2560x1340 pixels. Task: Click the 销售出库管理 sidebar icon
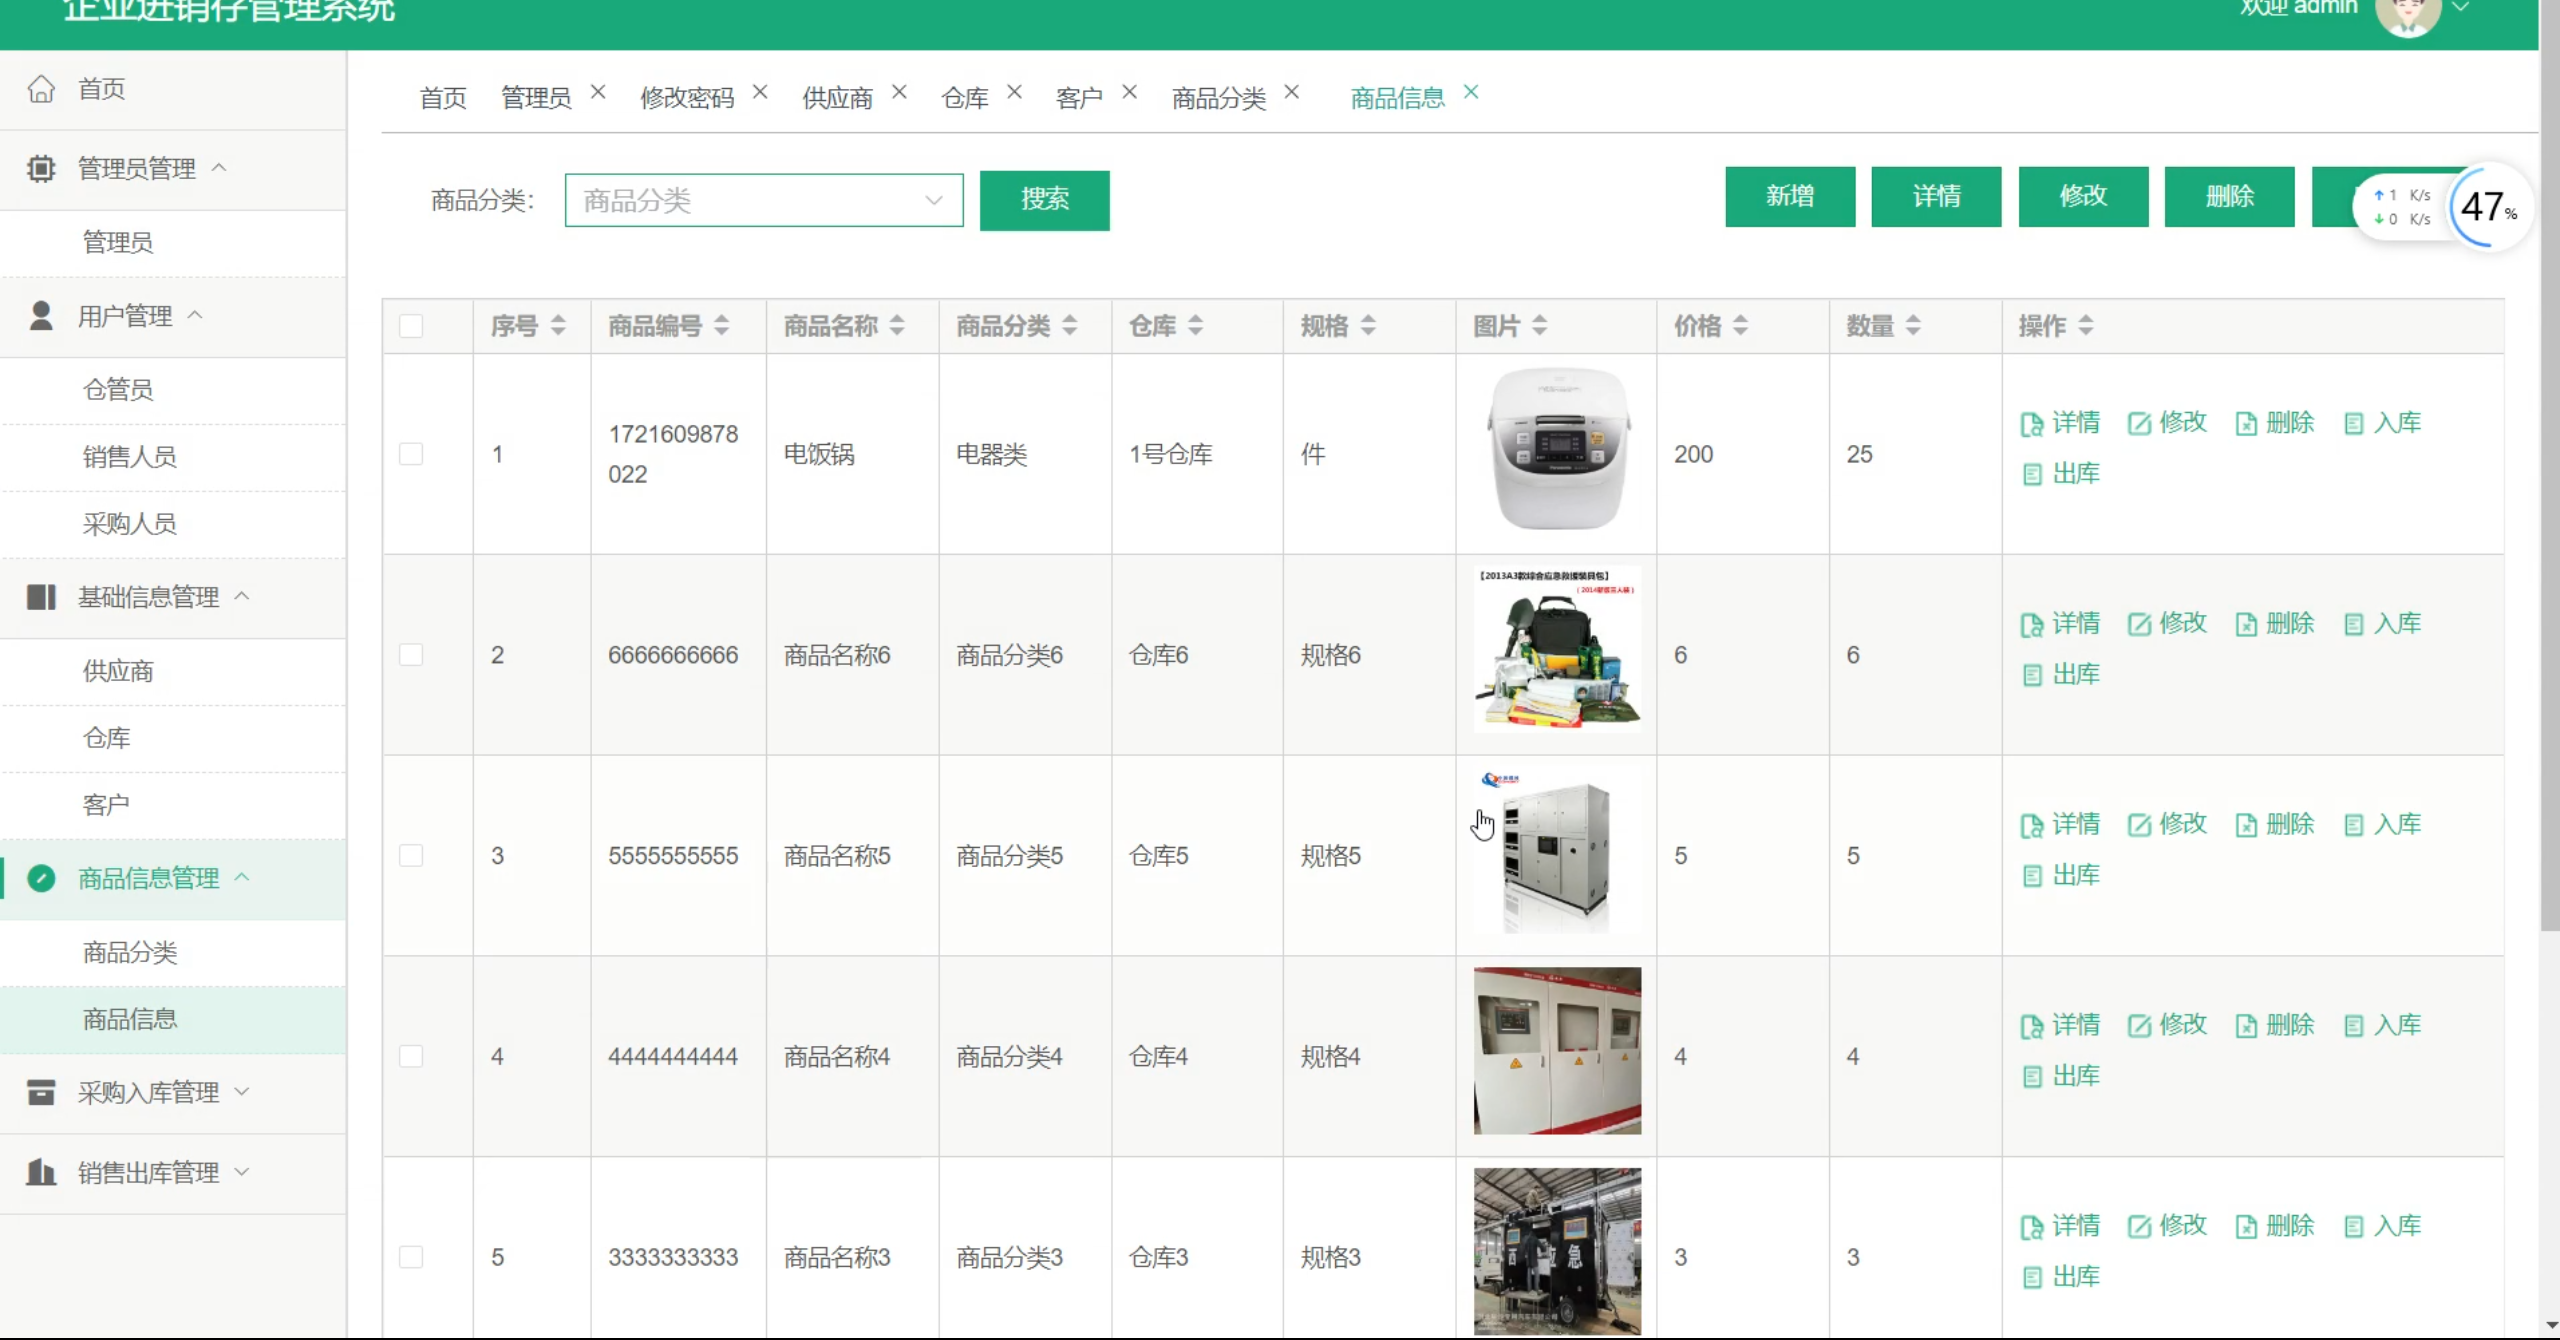click(41, 1172)
